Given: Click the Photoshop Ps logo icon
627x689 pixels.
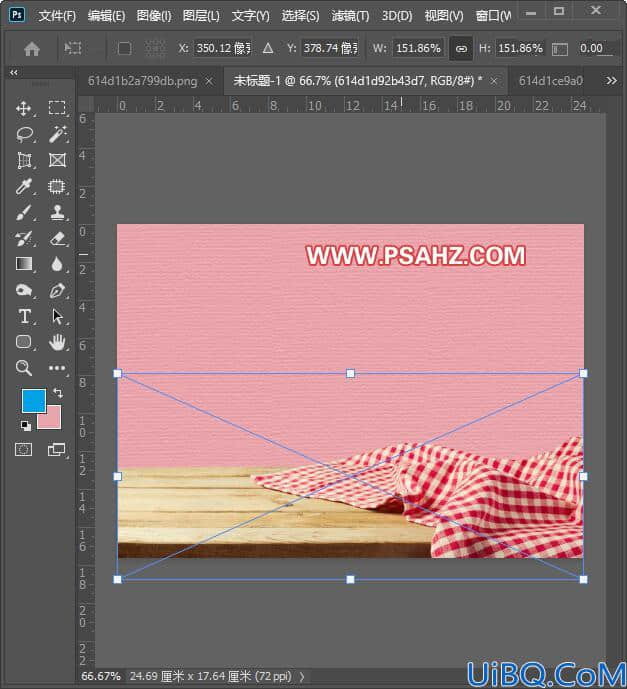Looking at the screenshot, I should click(x=17, y=15).
